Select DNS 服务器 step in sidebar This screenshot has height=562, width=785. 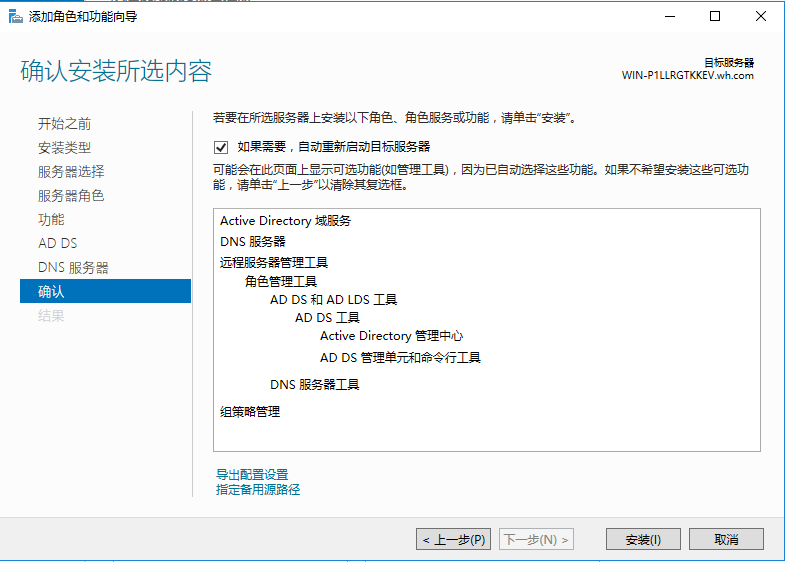pyautogui.click(x=73, y=268)
